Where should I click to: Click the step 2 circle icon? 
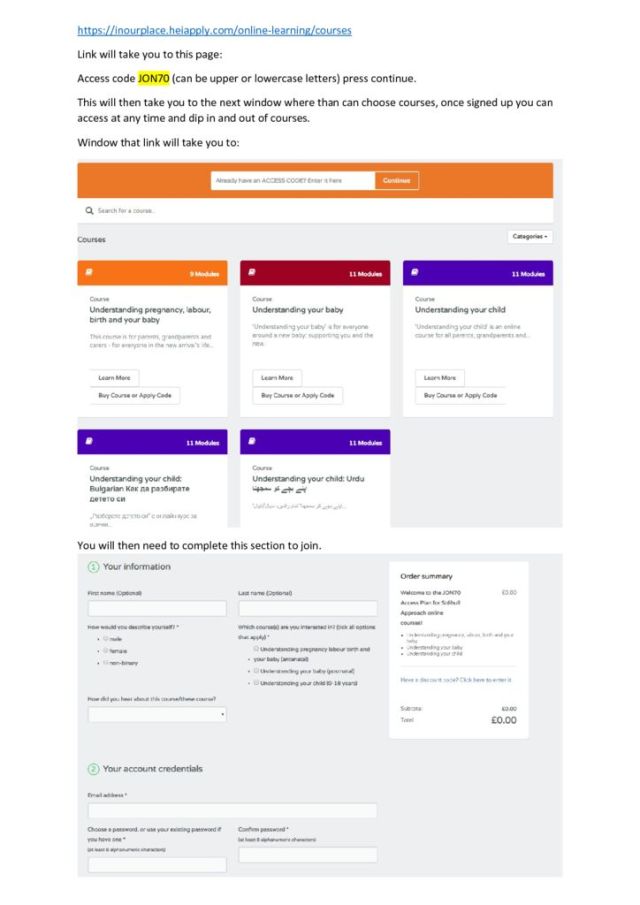(93, 768)
